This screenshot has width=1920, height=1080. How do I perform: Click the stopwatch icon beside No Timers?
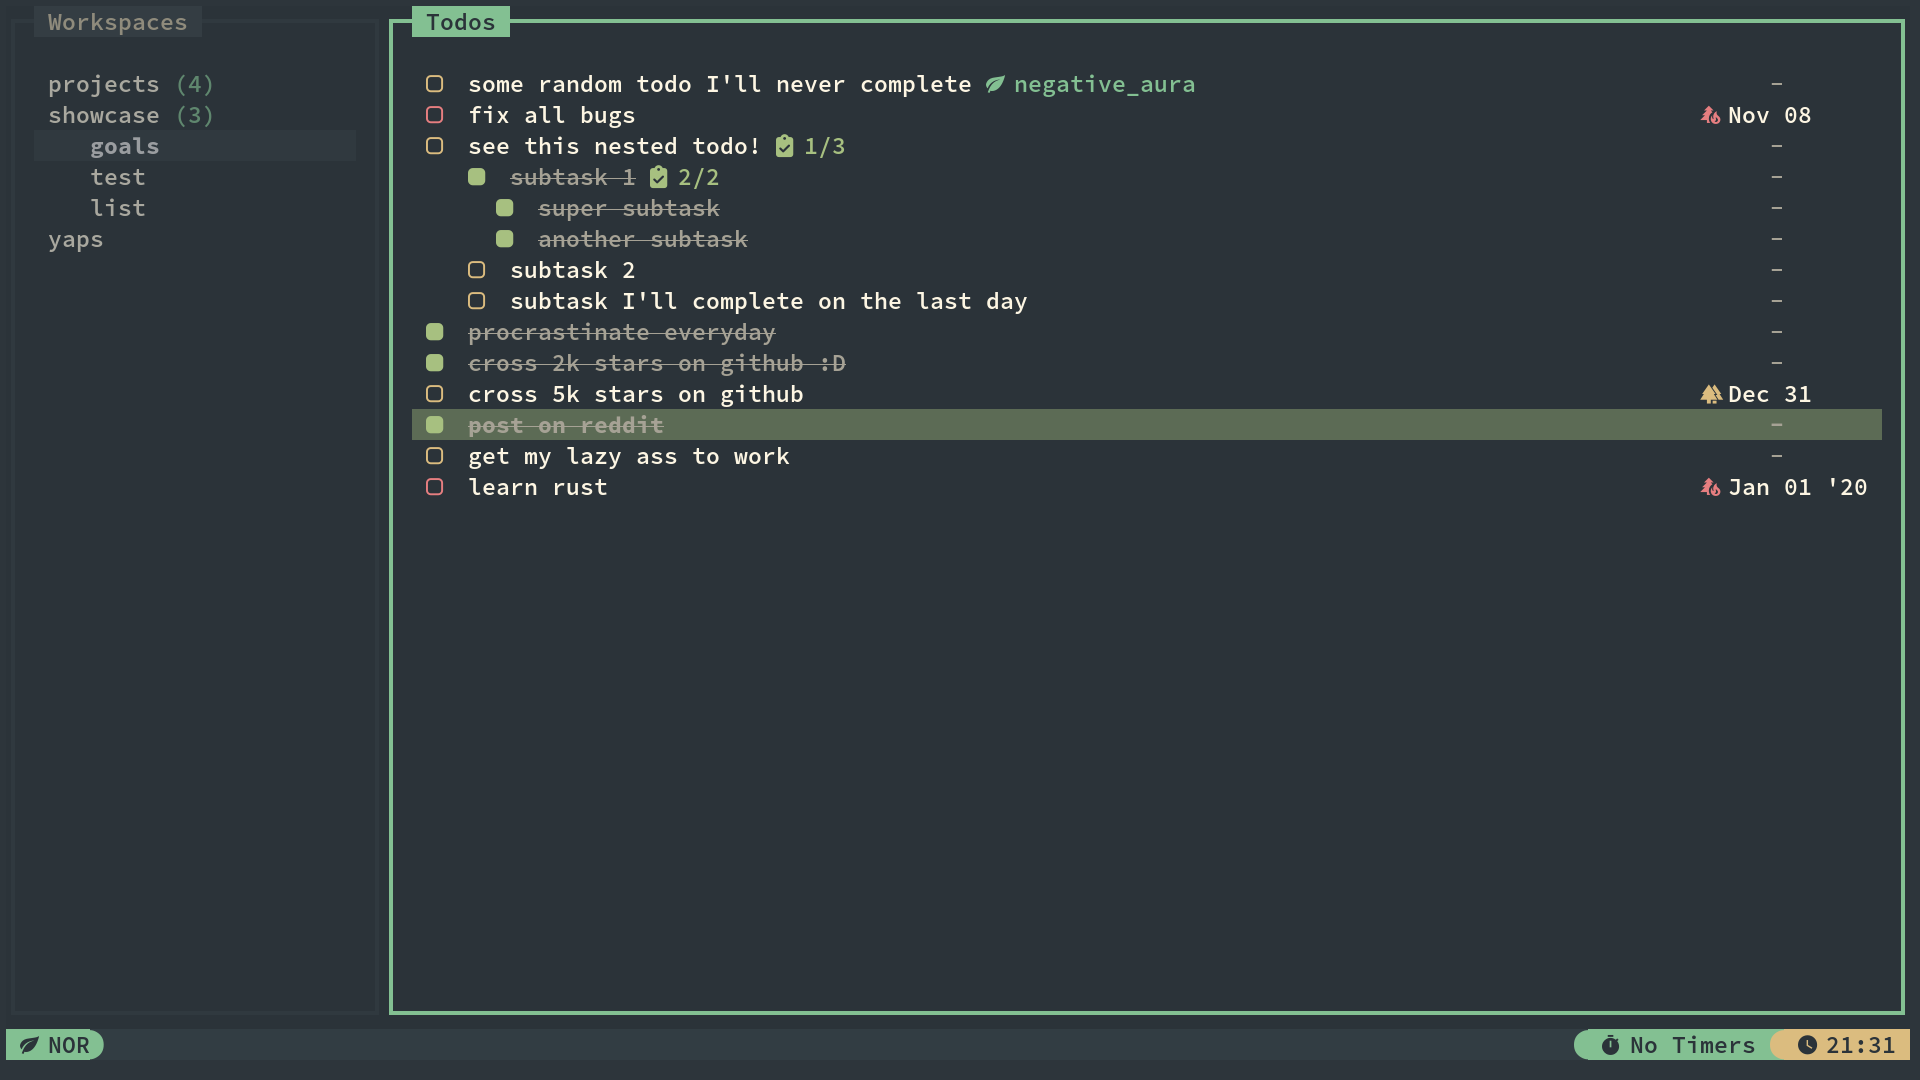pos(1610,1045)
